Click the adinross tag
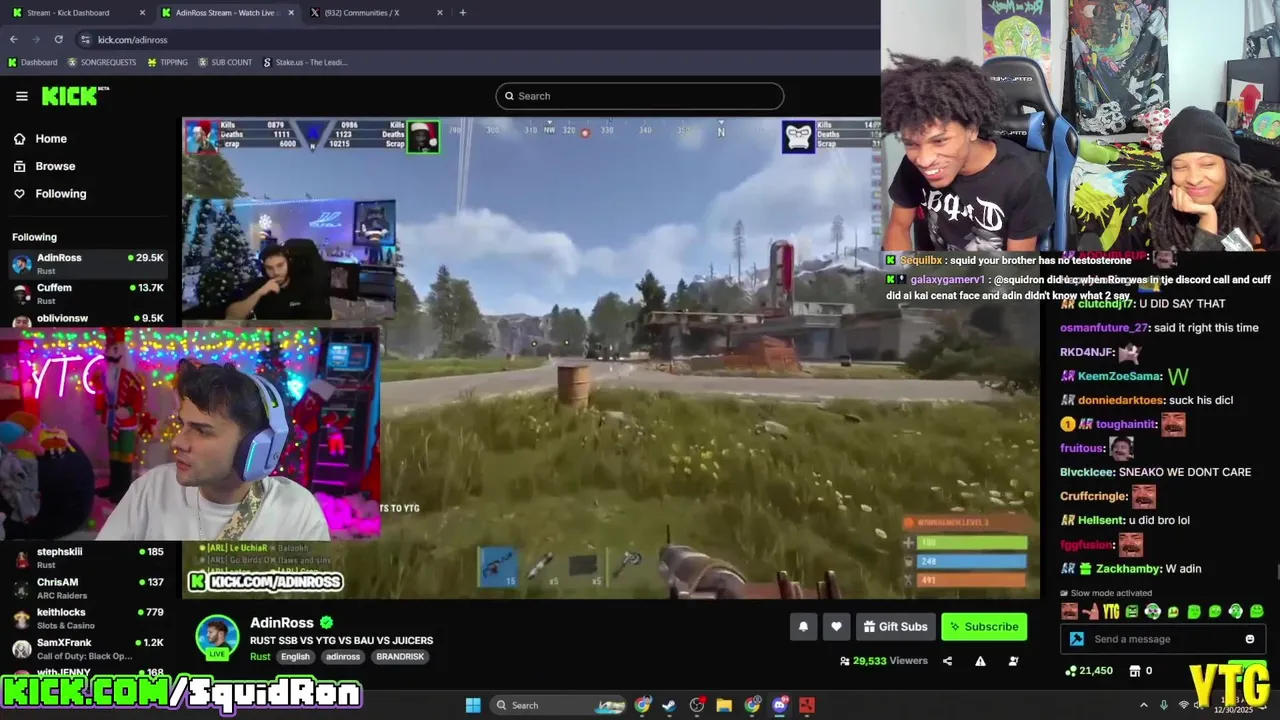This screenshot has height=720, width=1280. pyautogui.click(x=343, y=657)
